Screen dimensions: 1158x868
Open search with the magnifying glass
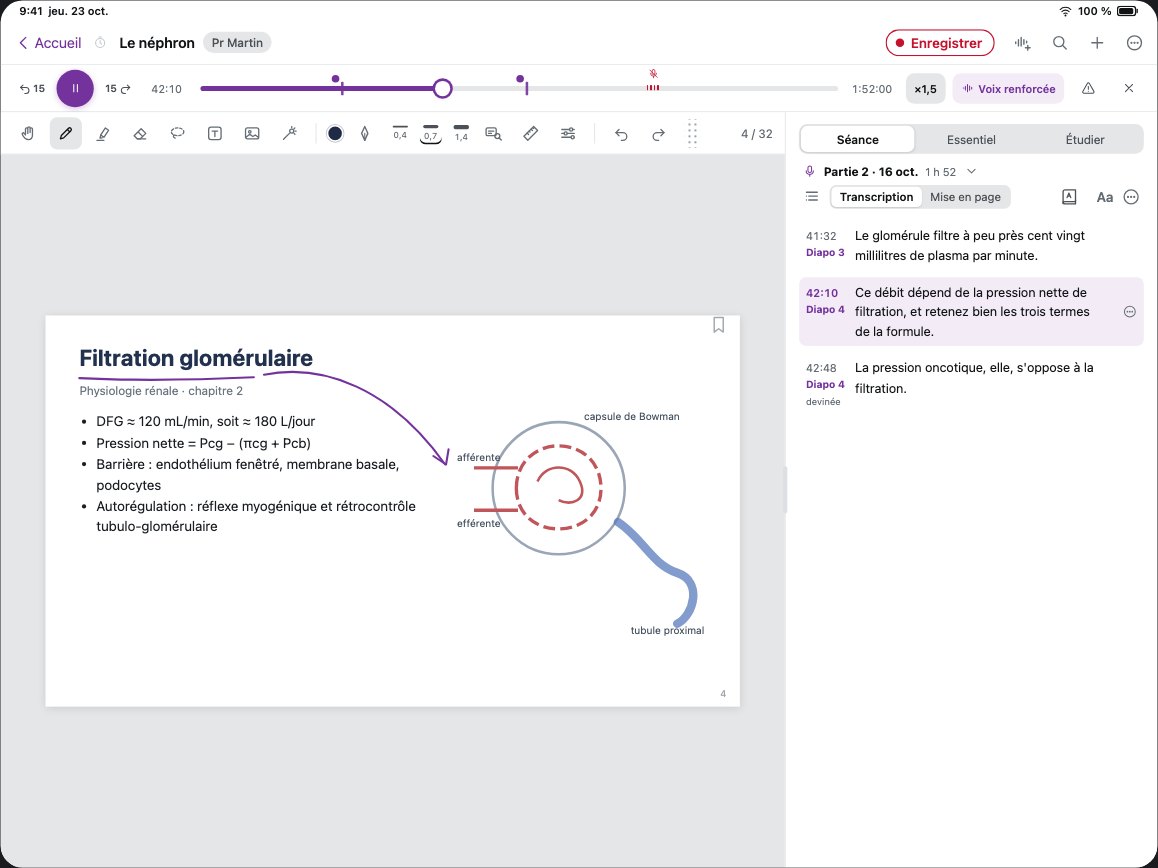coord(1060,43)
